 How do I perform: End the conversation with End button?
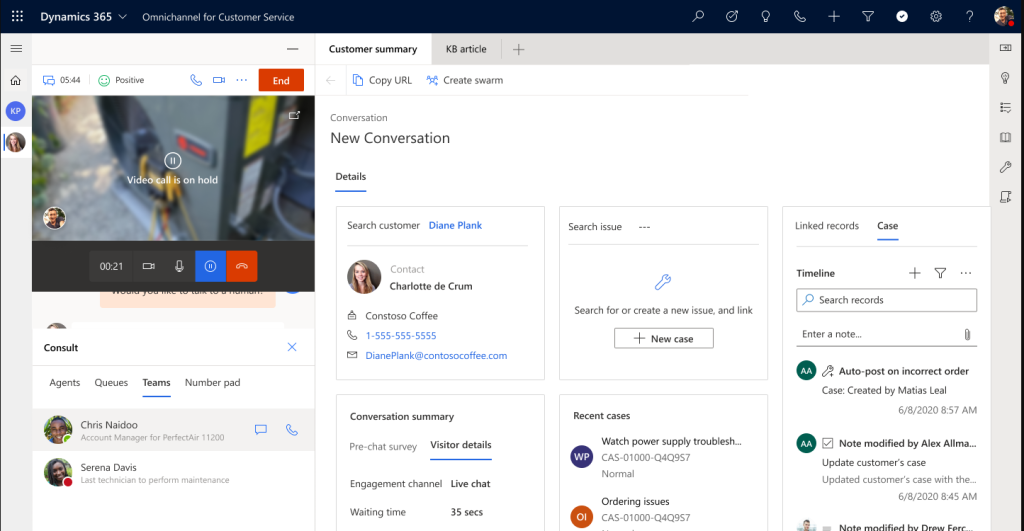pyautogui.click(x=281, y=81)
